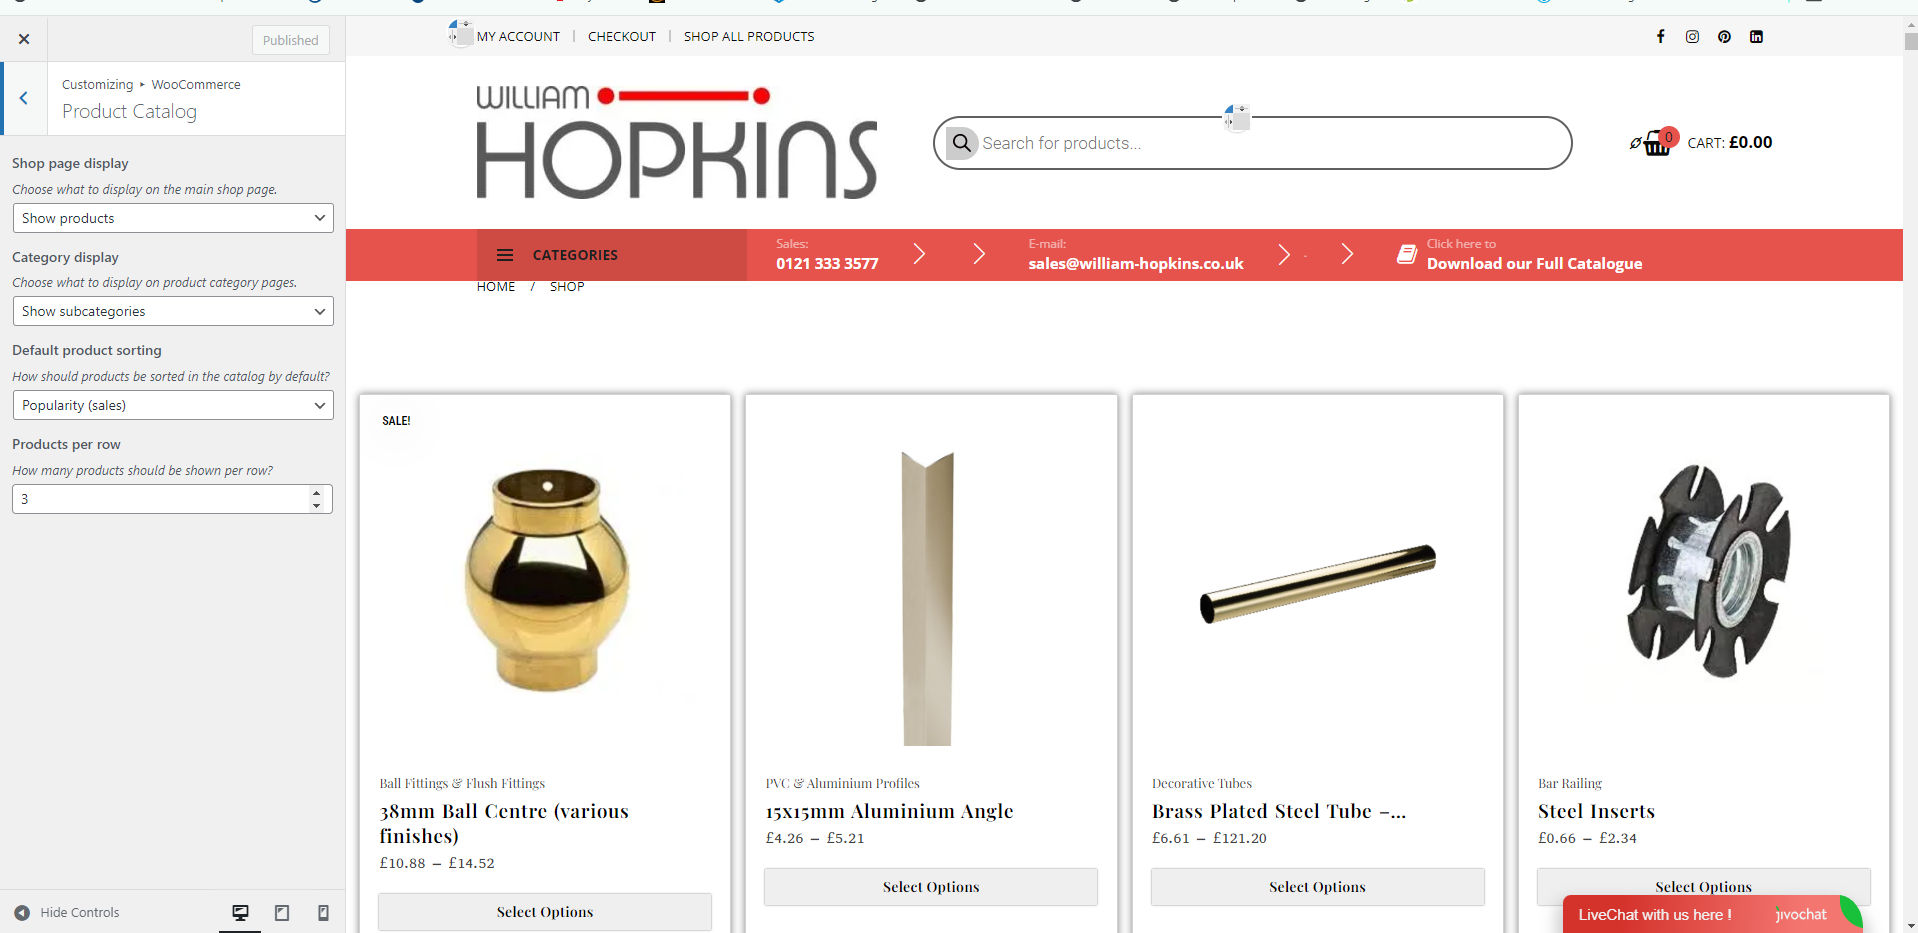Open the shopping cart basket icon

pyautogui.click(x=1657, y=143)
